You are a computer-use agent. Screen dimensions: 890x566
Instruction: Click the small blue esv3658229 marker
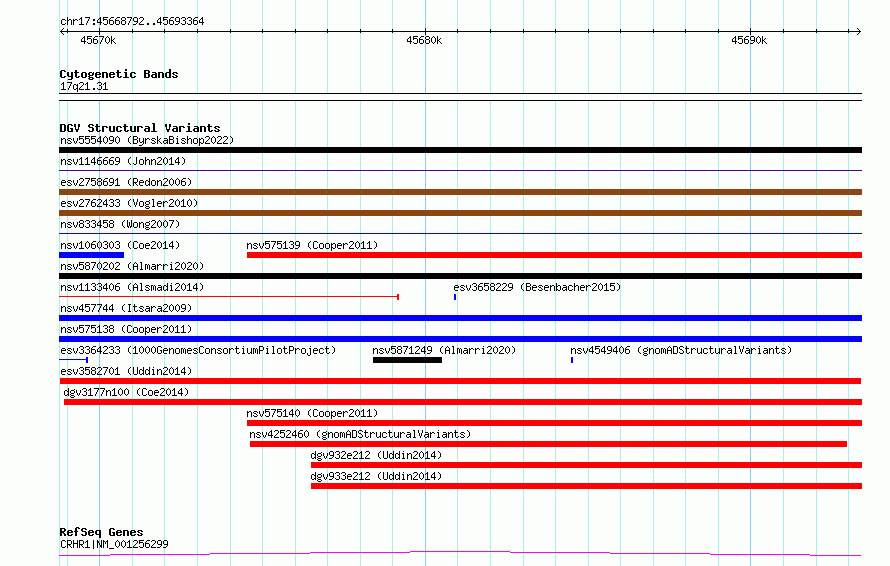click(x=455, y=297)
